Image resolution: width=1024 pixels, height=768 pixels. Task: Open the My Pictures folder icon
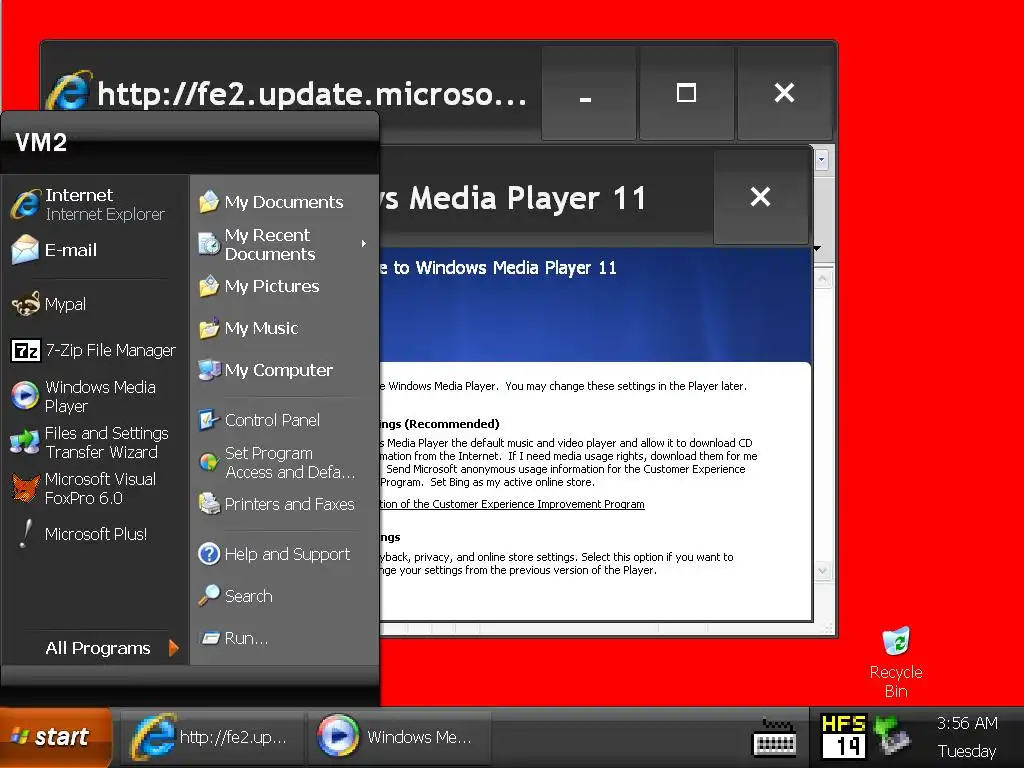209,286
